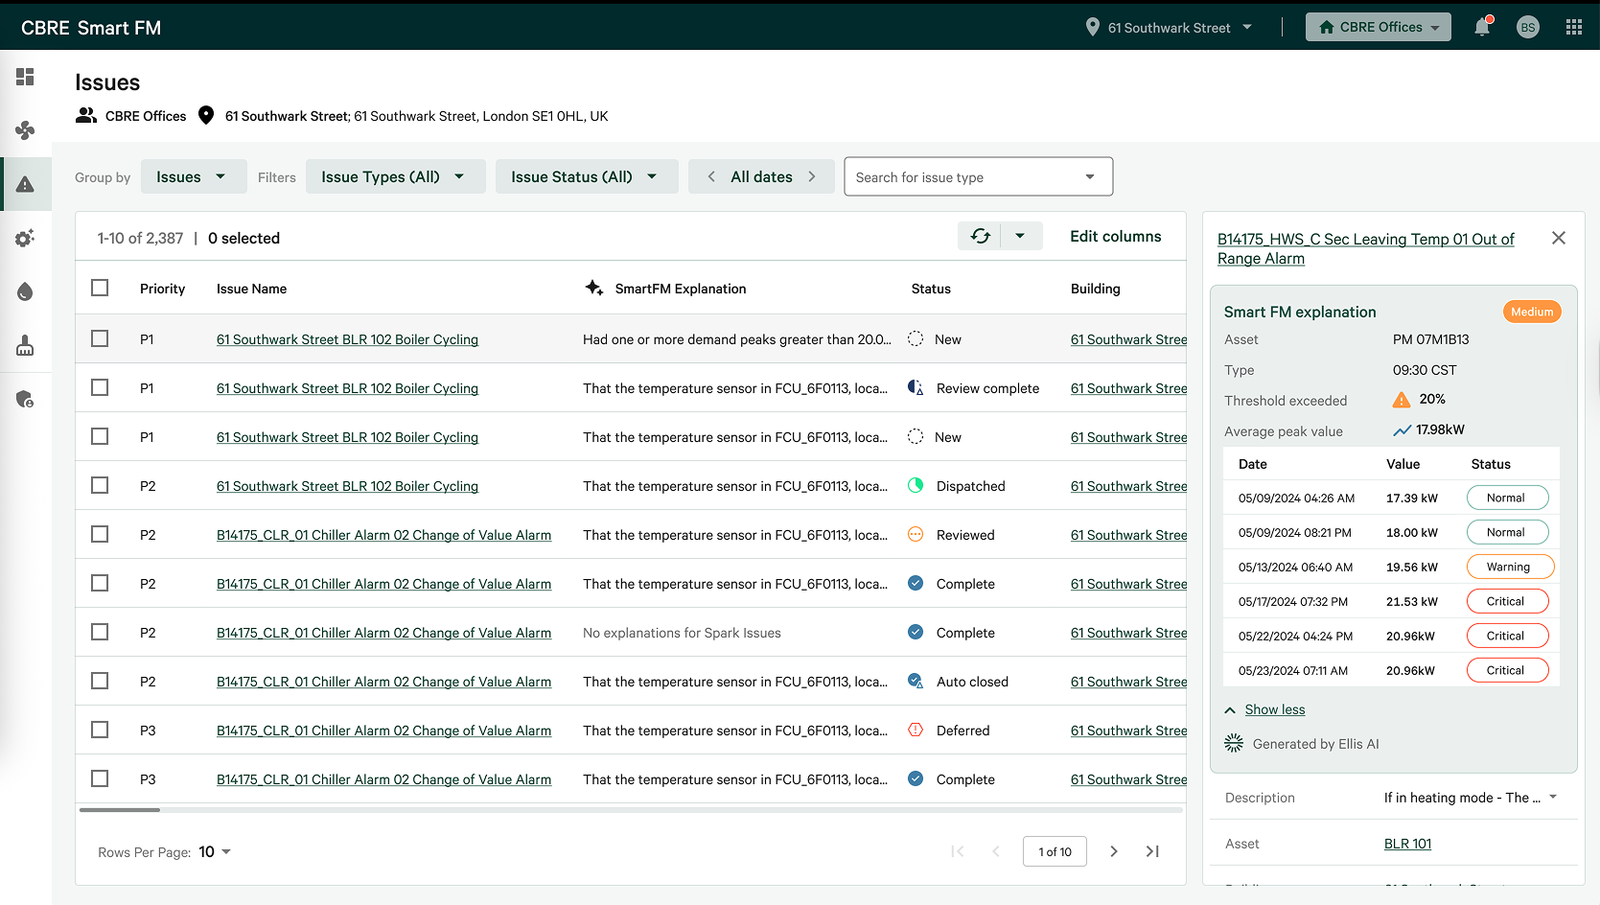The width and height of the screenshot is (1600, 905).
Task: Check the row with Dispatched status
Action: [x=100, y=485]
